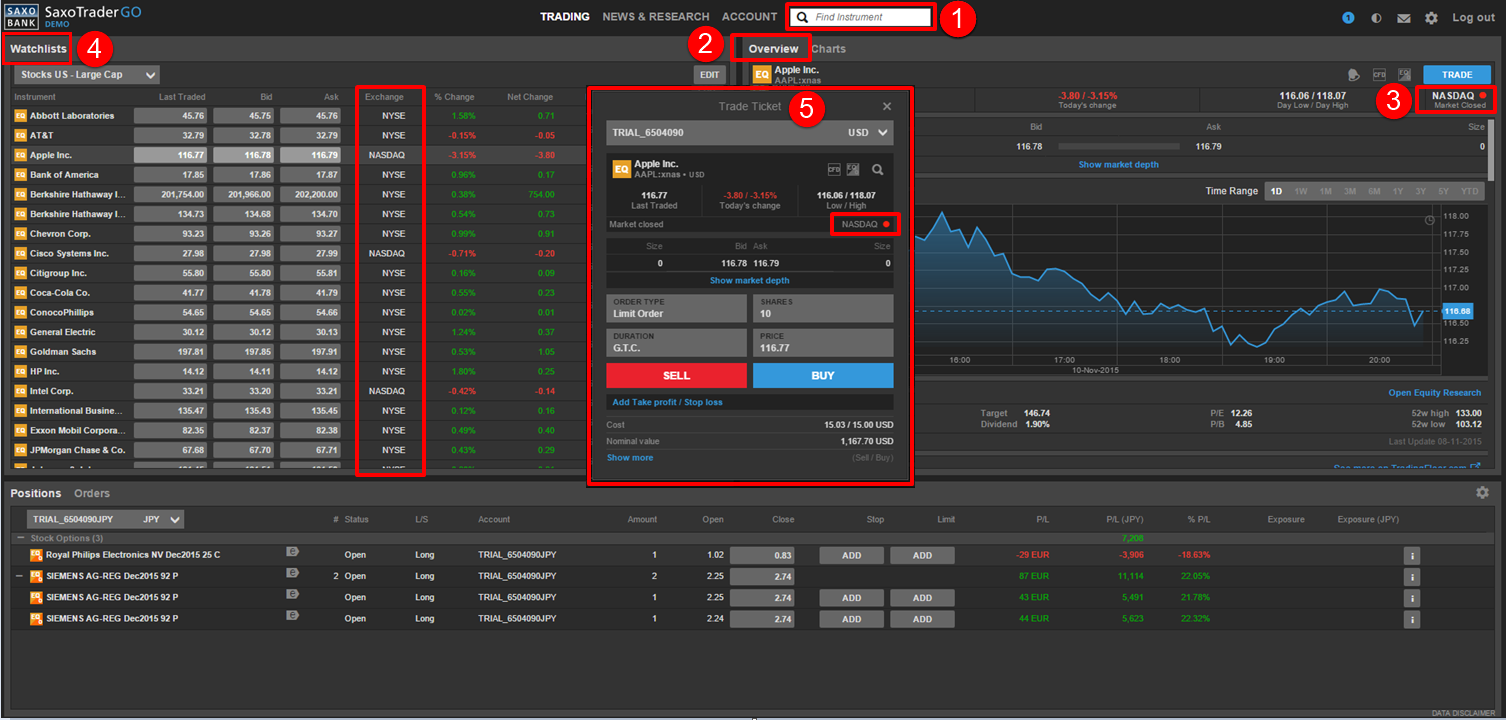This screenshot has height=720, width=1506.
Task: Click the watchlist EDIT button
Action: click(x=710, y=75)
